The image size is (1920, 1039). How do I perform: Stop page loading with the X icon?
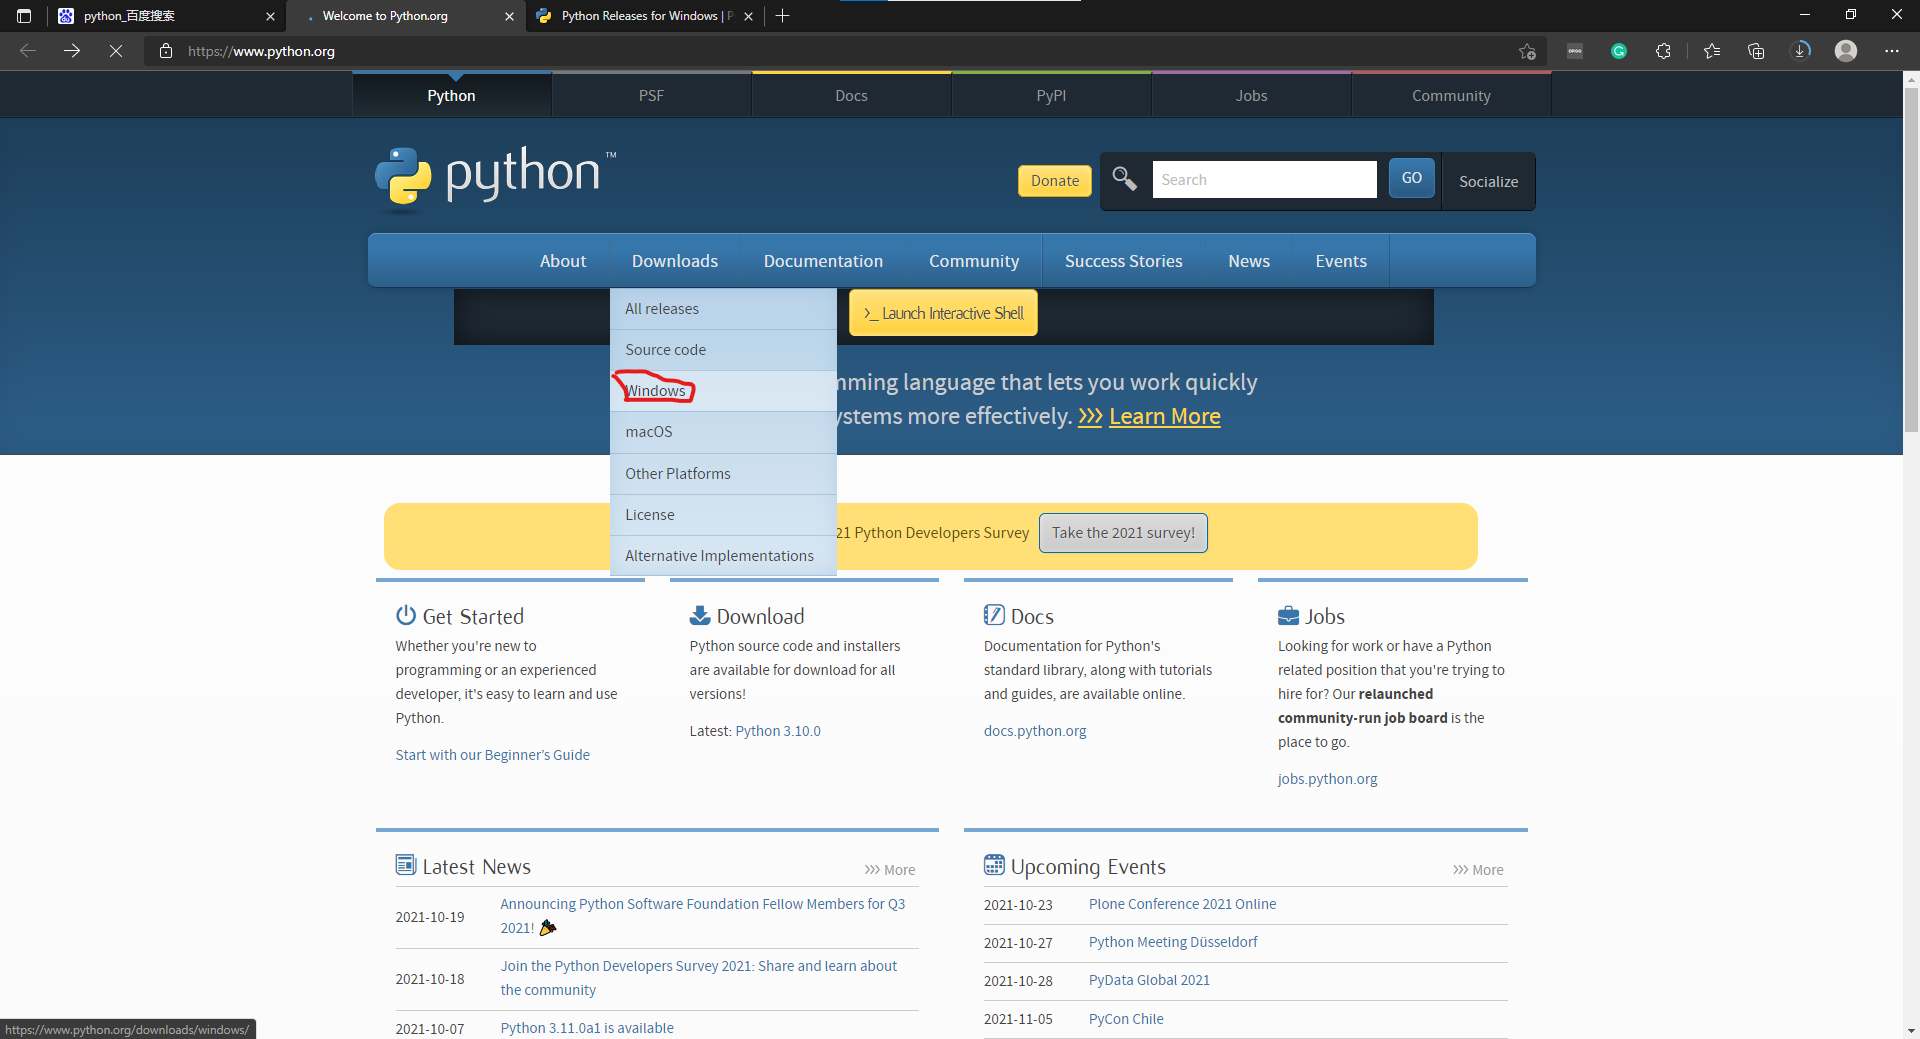pyautogui.click(x=116, y=51)
